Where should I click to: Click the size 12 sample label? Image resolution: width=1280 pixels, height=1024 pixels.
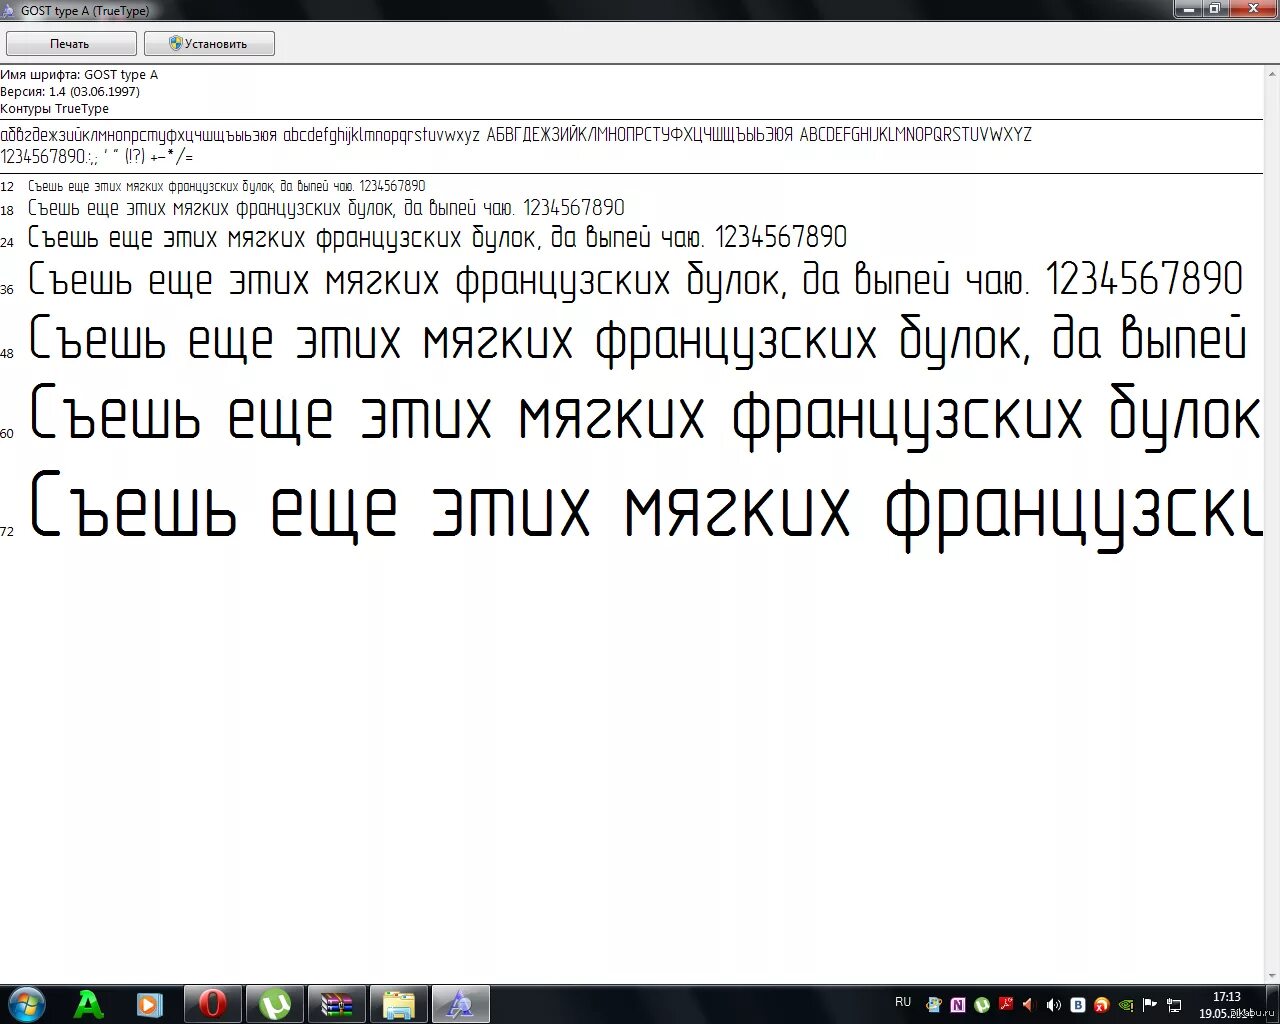(7, 187)
